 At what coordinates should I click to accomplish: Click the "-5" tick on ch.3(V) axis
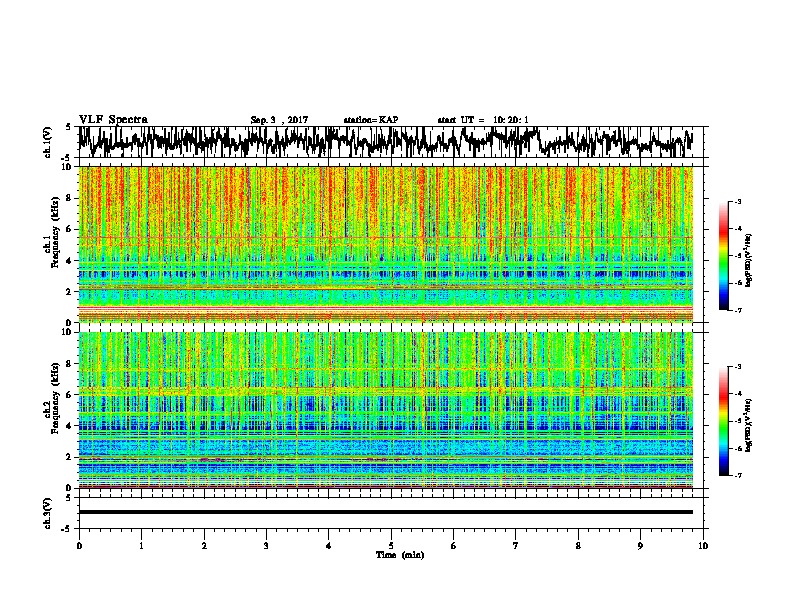pyautogui.click(x=68, y=529)
